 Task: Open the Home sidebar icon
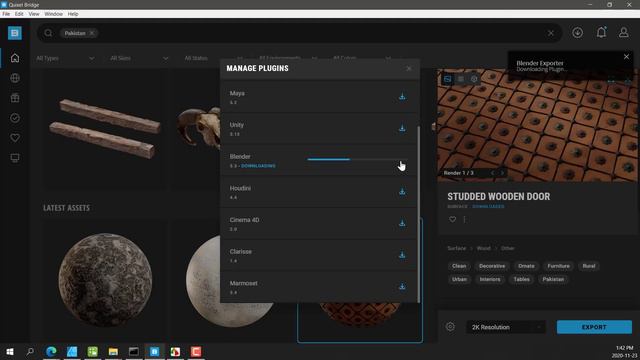pyautogui.click(x=15, y=58)
